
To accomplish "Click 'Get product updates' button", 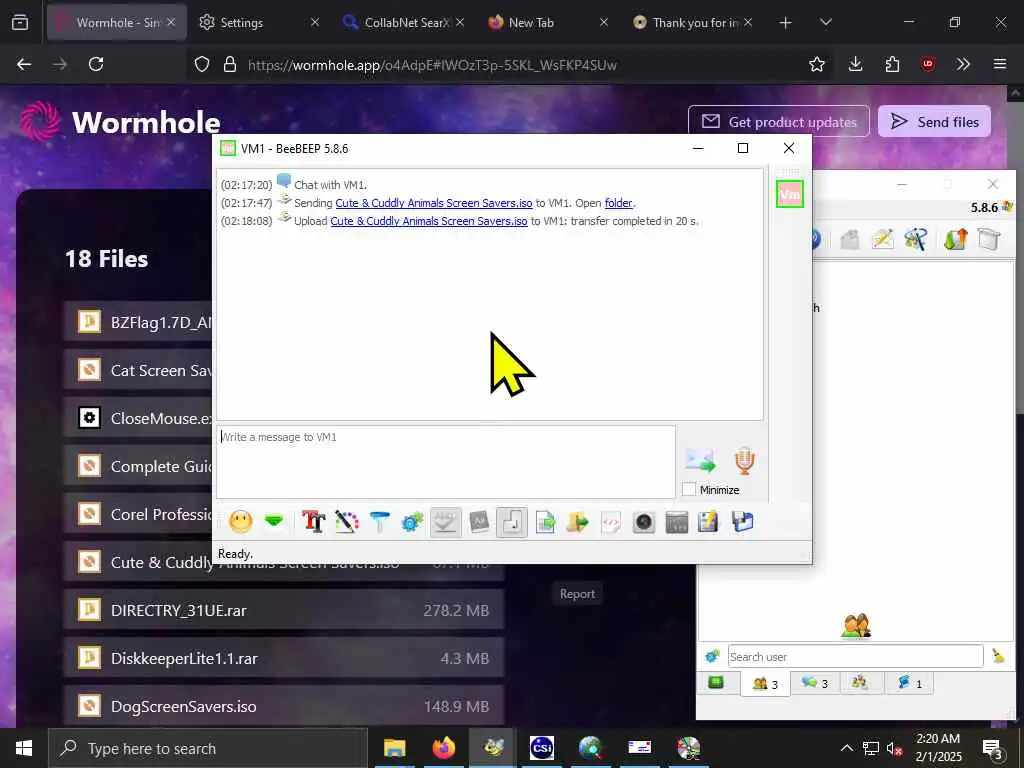I will 778,121.
